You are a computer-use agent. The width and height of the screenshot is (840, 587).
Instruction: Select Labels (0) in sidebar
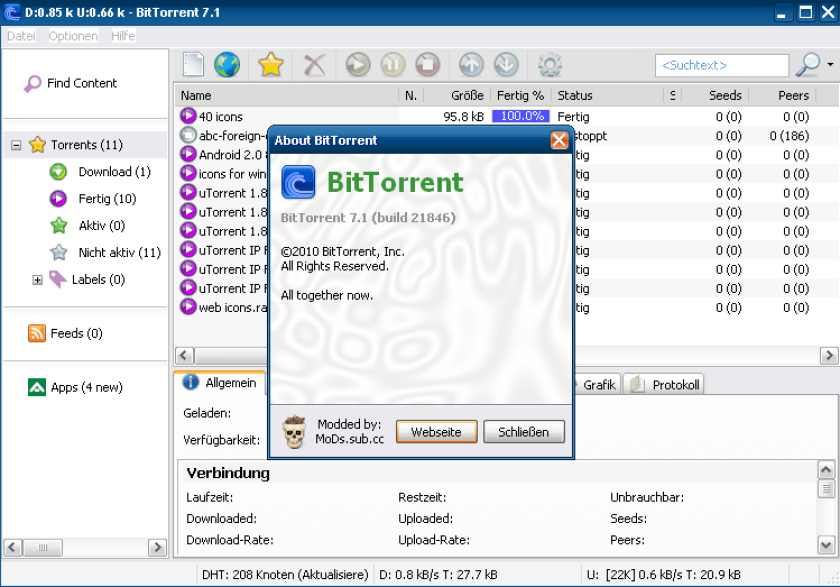tap(87, 280)
